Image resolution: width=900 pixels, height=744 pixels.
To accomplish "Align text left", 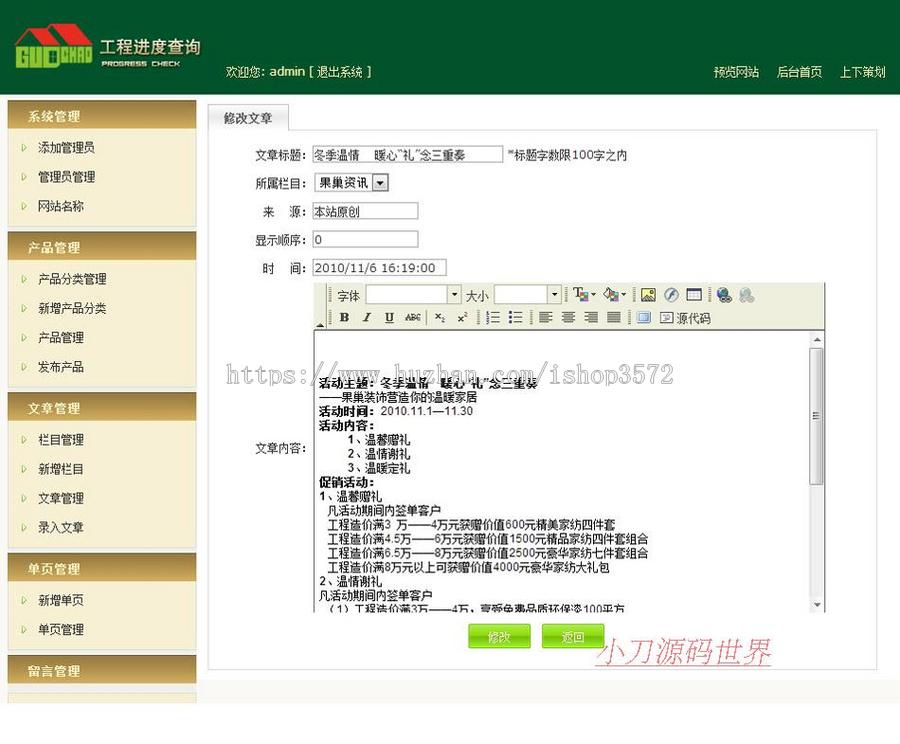I will coord(545,317).
